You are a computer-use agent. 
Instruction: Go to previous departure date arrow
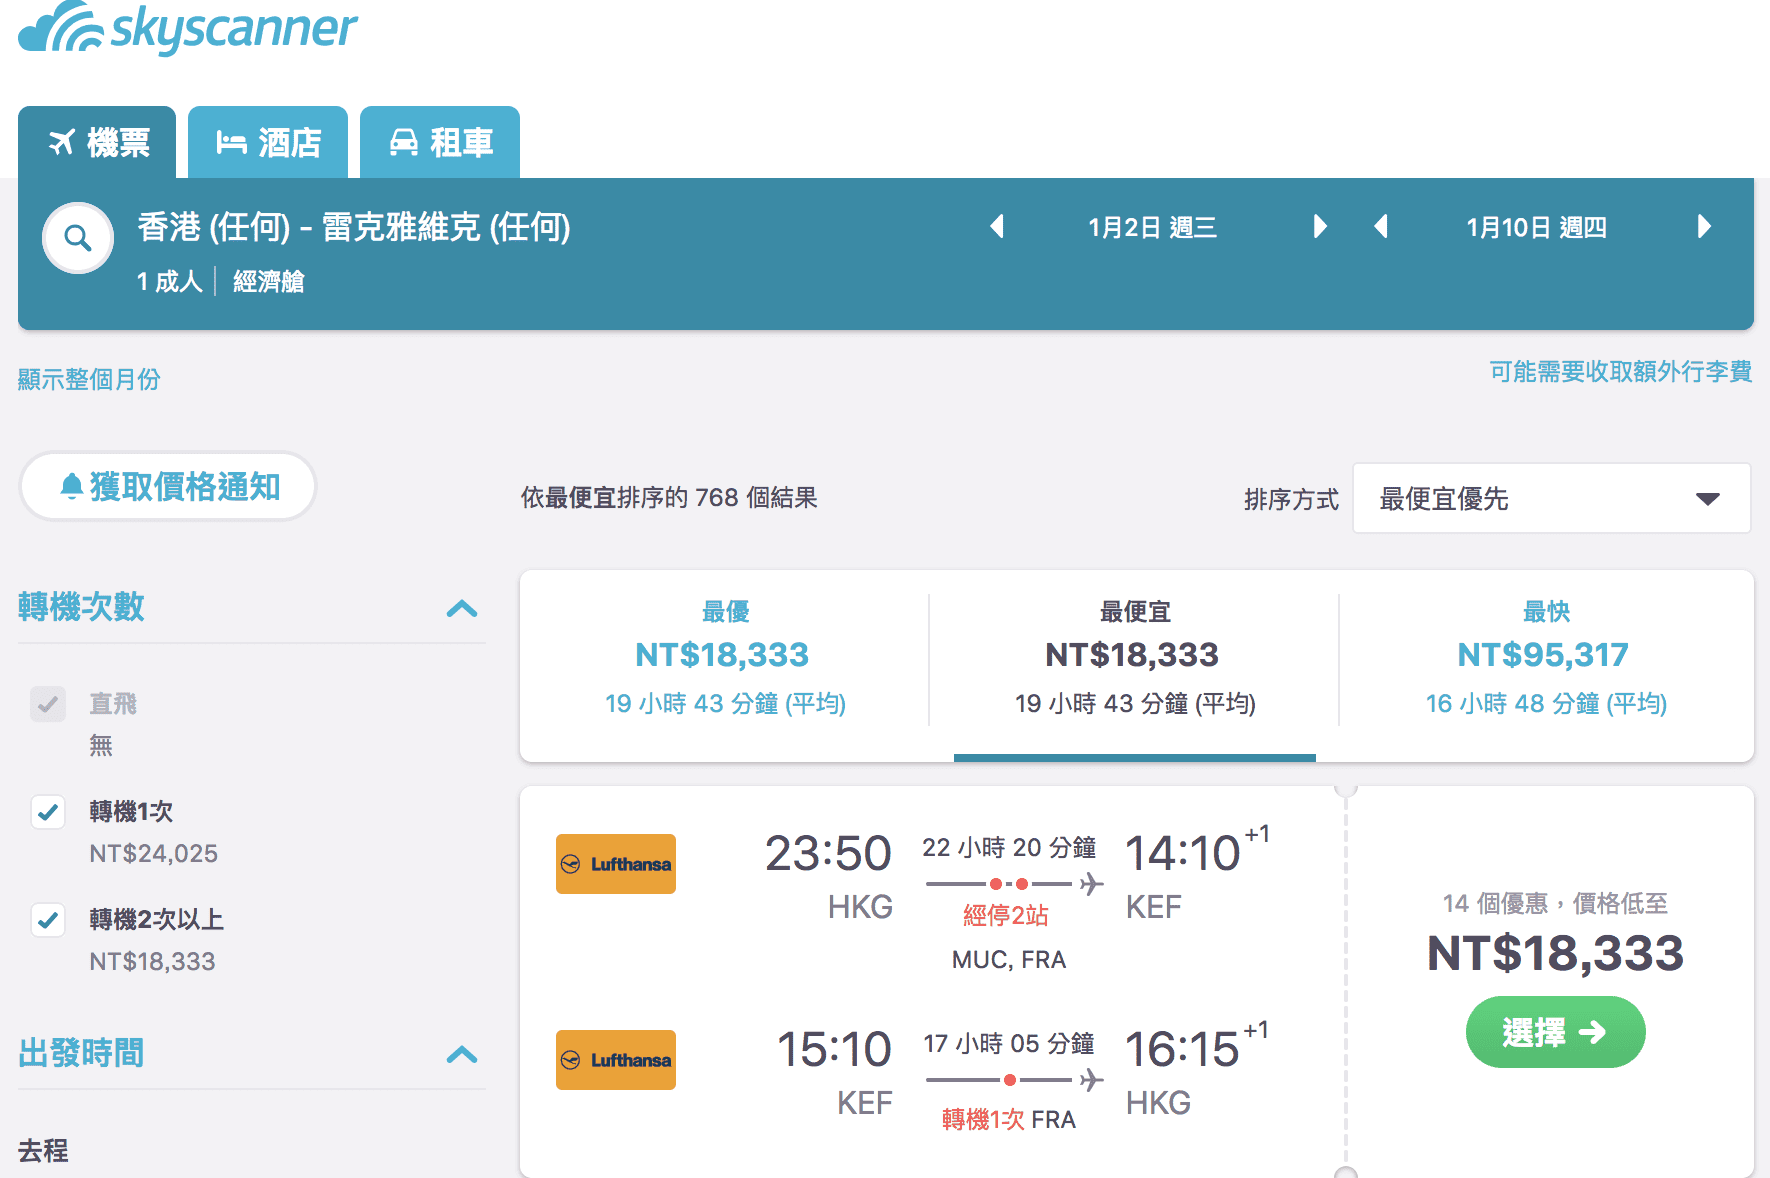pos(997,227)
